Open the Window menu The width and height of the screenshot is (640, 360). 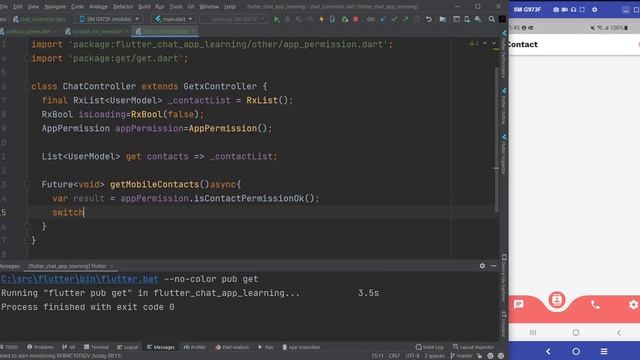point(209,7)
